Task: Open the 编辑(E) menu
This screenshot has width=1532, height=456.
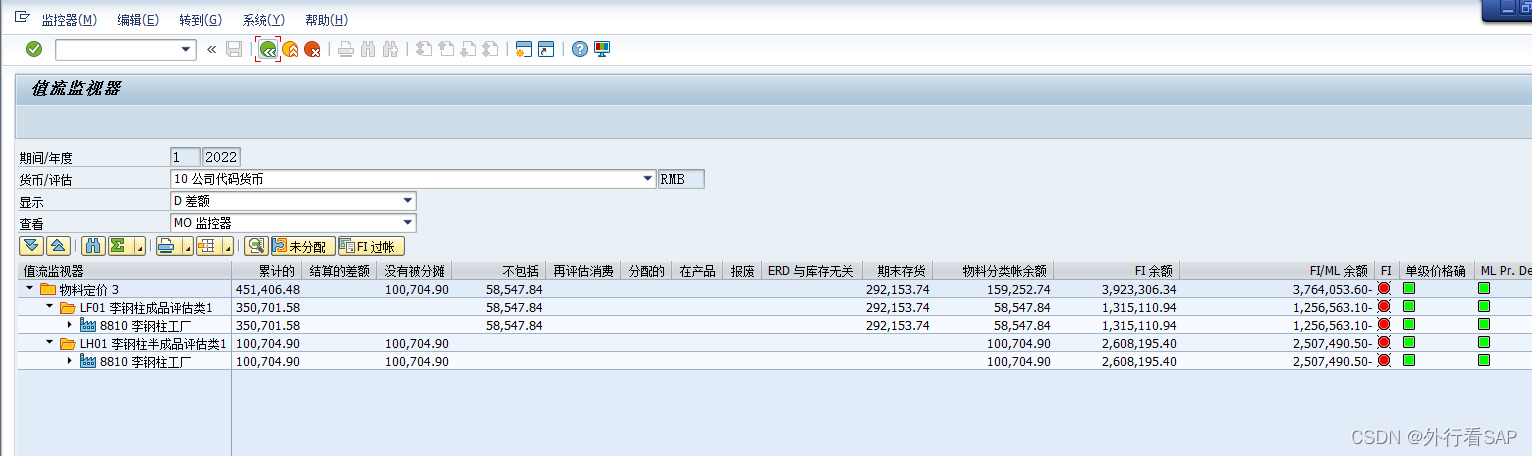Action: [138, 20]
